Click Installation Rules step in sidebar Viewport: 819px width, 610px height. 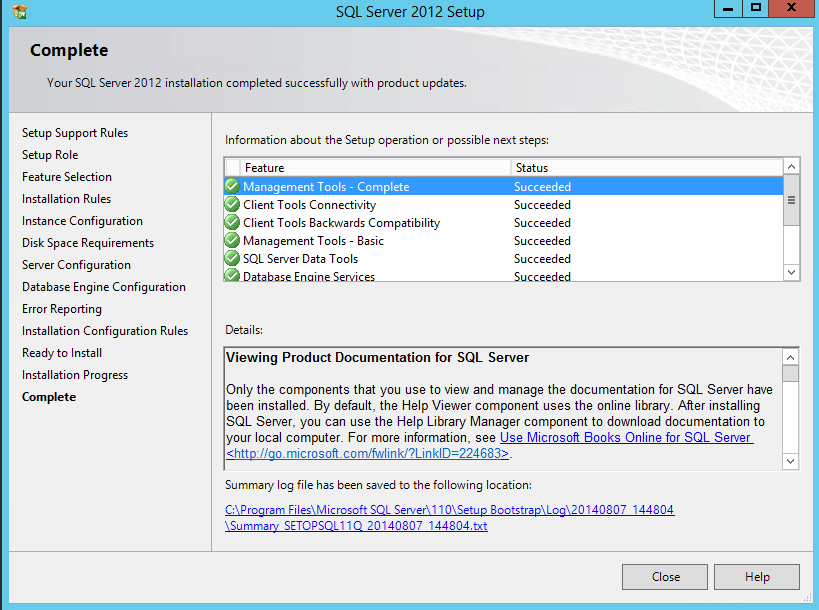tap(66, 198)
